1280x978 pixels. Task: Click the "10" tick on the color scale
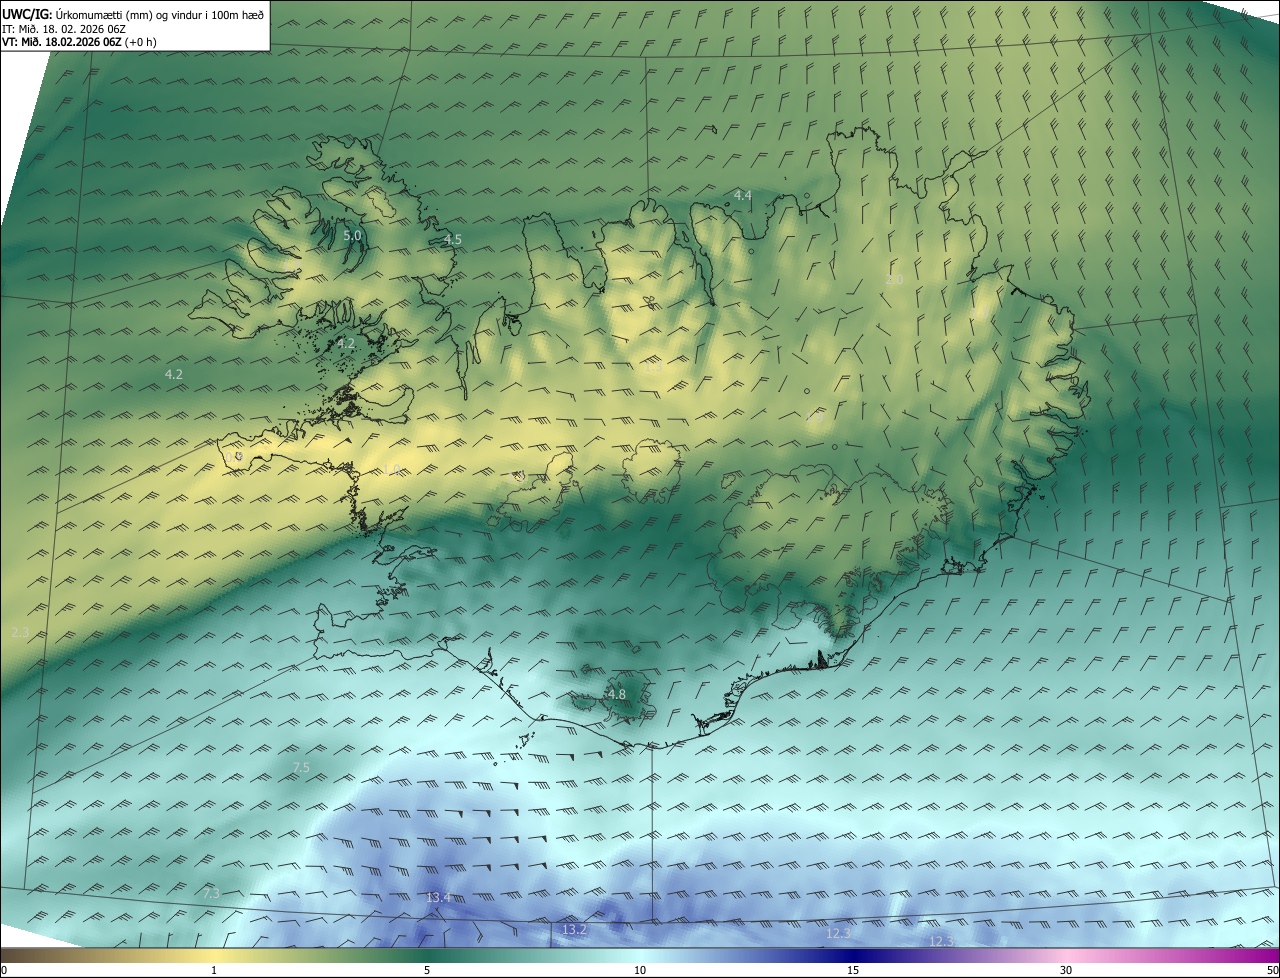(640, 970)
